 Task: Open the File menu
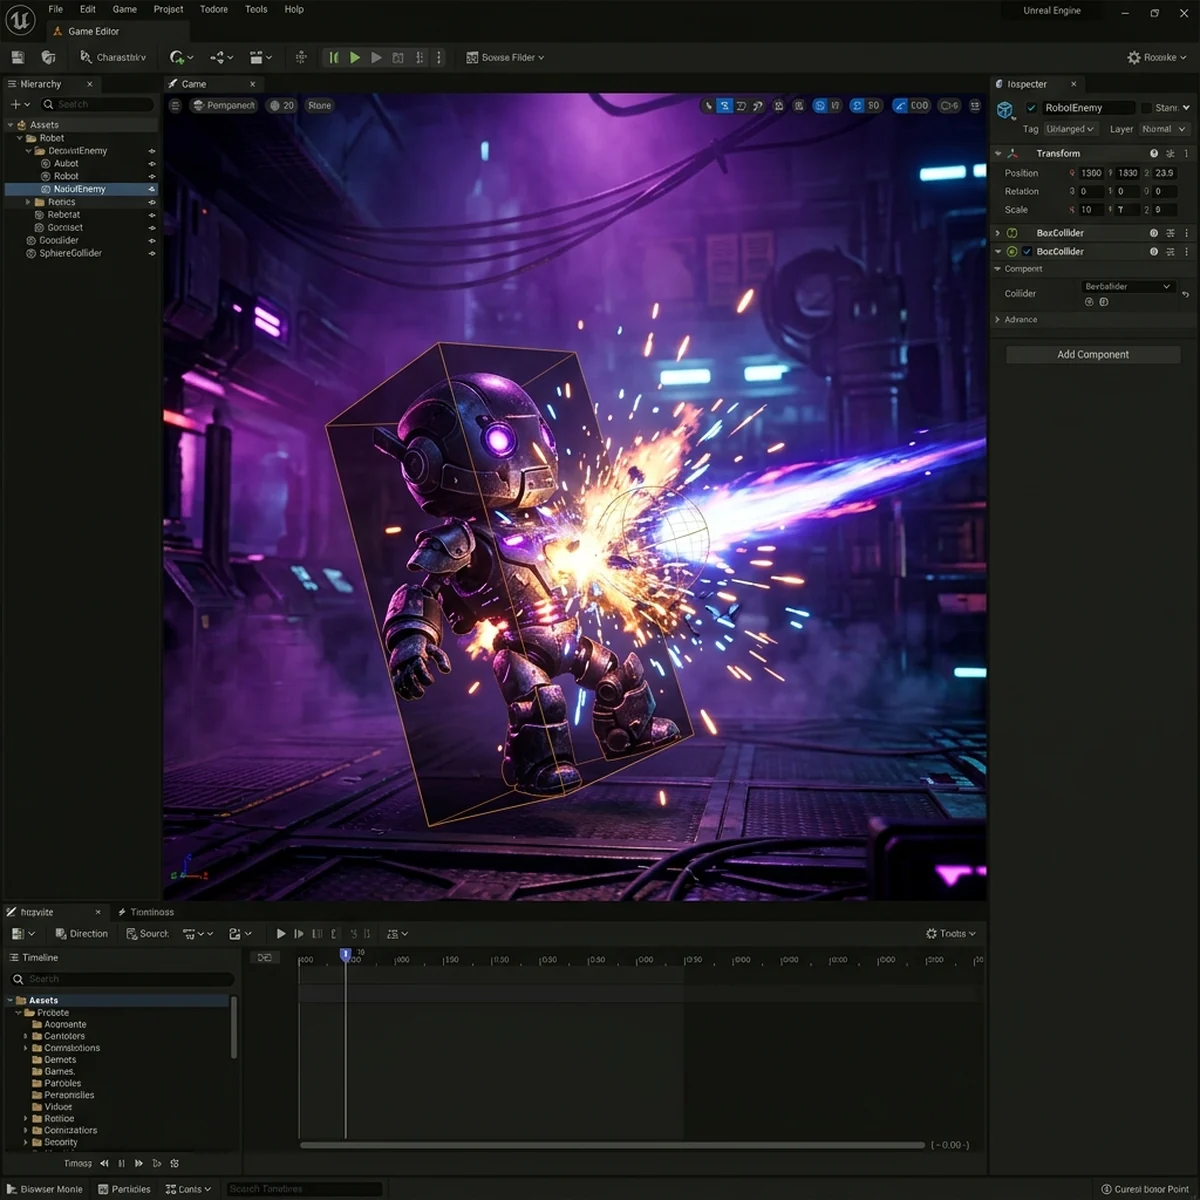[56, 9]
